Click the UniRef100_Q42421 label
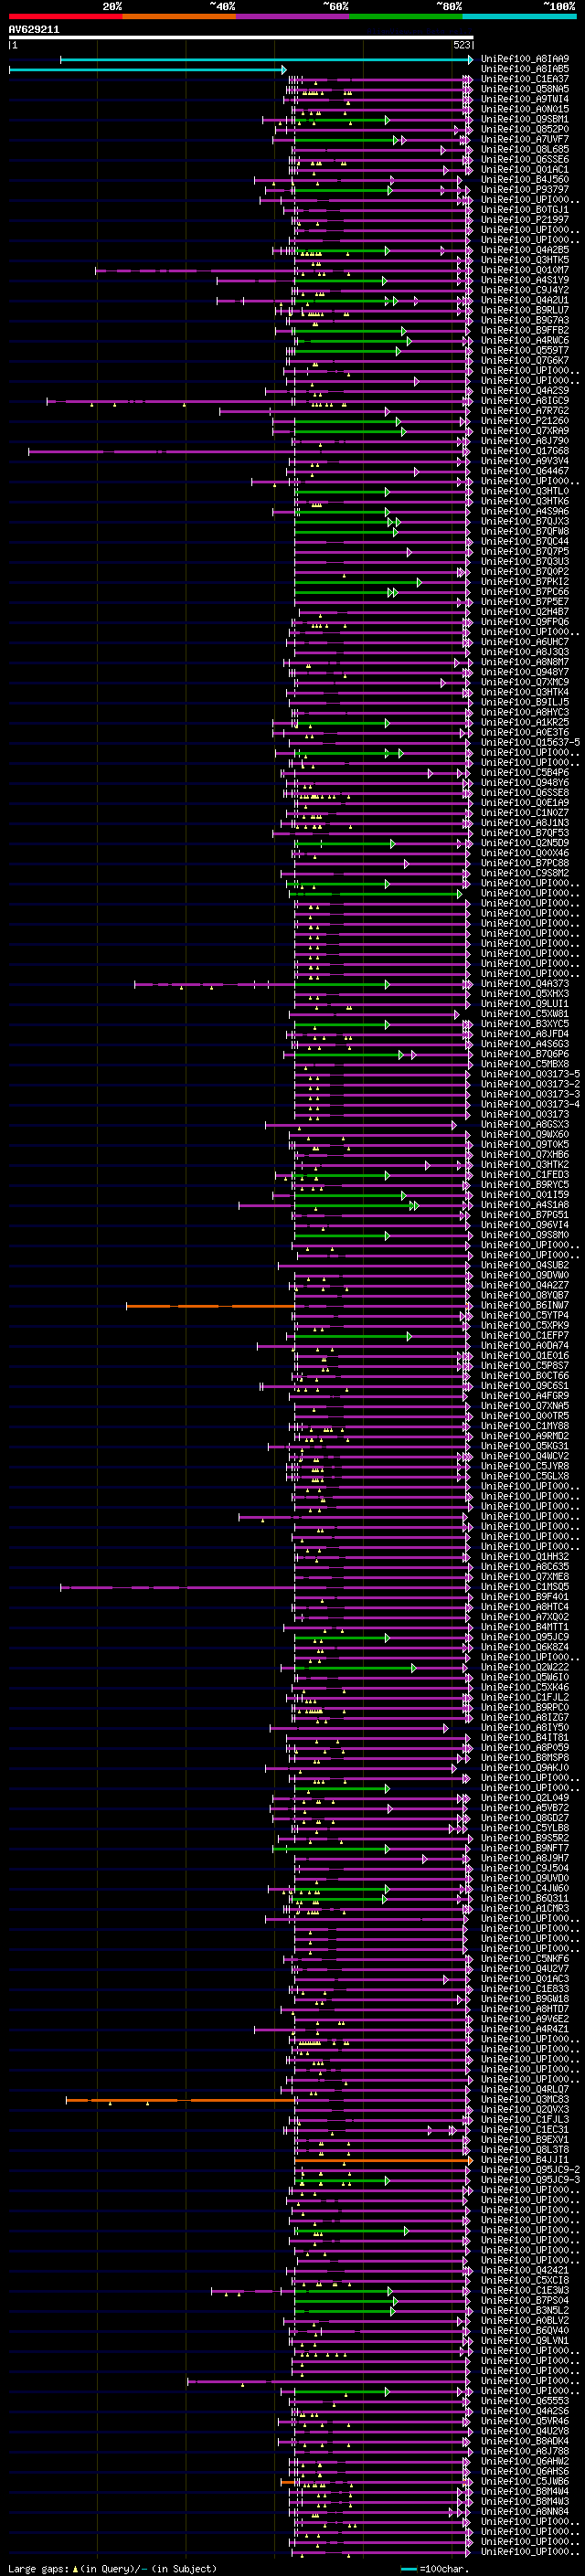Viewport: 585px width, 2576px height. 525,2270
